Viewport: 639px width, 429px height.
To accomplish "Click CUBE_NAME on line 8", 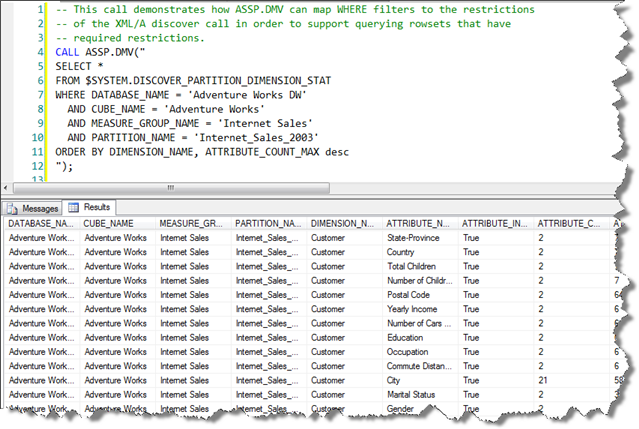I will 118,109.
